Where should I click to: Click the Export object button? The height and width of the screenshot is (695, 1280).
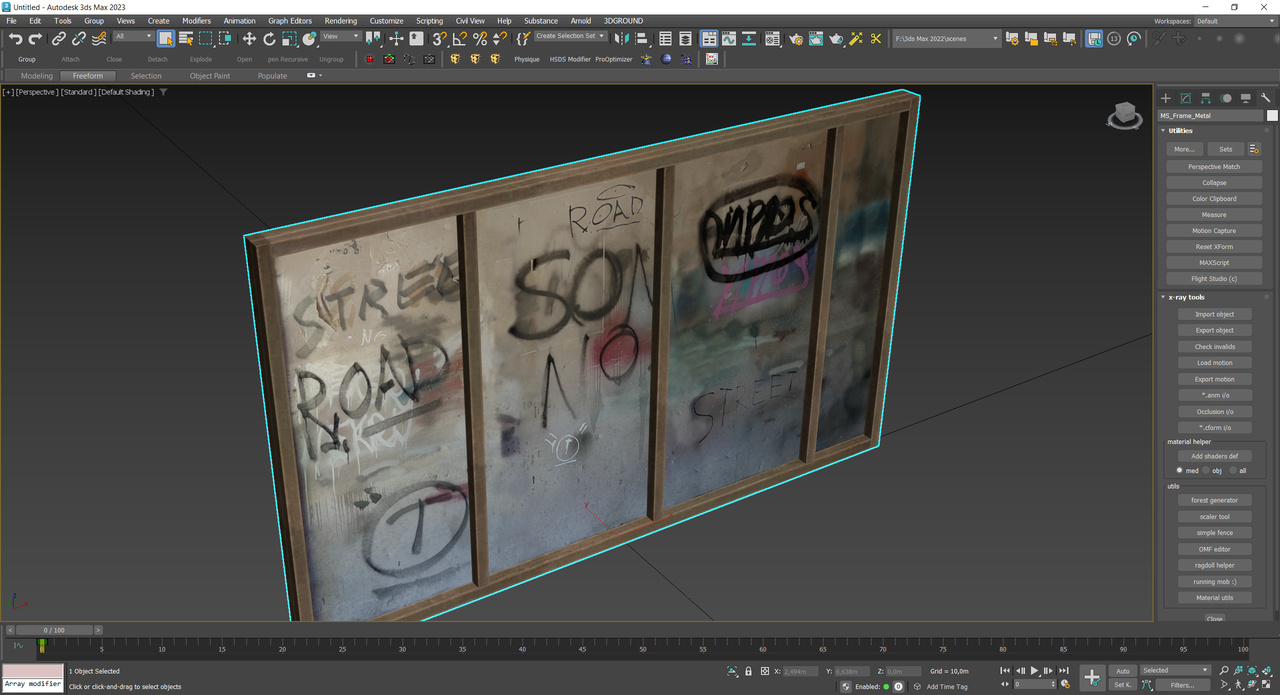(1214, 330)
